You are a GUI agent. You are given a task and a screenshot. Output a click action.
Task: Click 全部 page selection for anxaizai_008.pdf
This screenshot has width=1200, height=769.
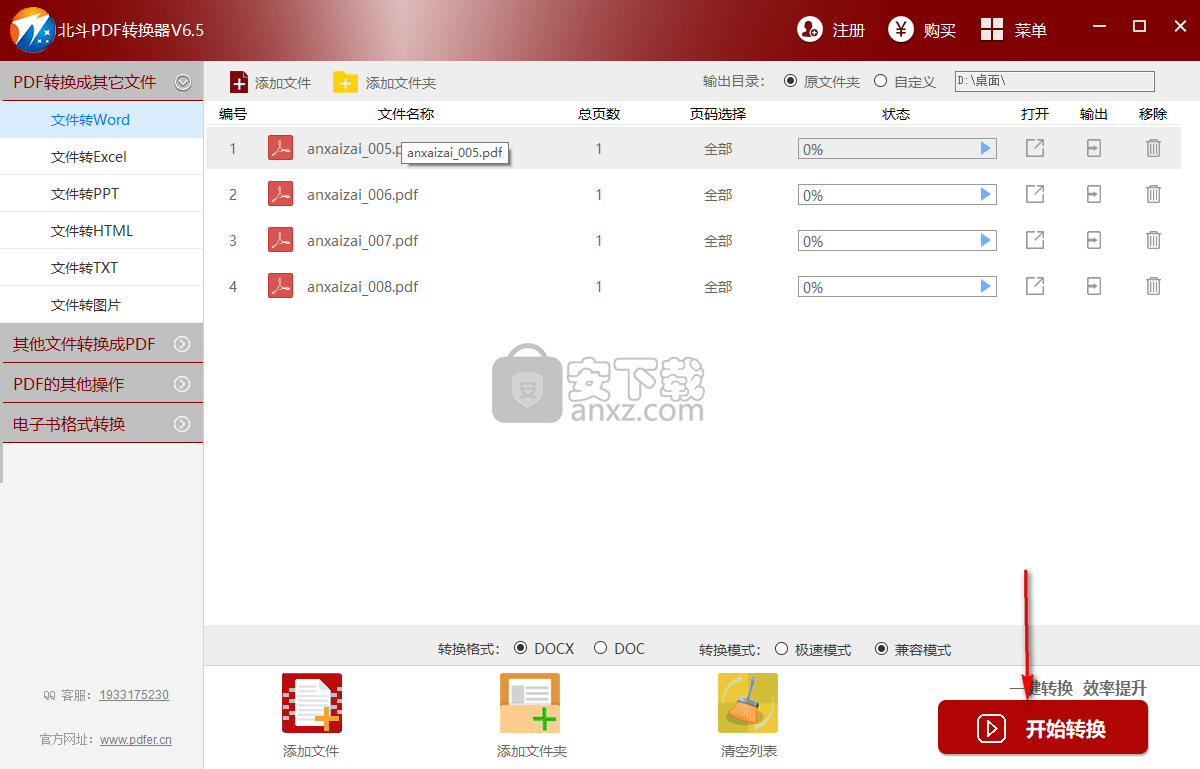pos(718,287)
